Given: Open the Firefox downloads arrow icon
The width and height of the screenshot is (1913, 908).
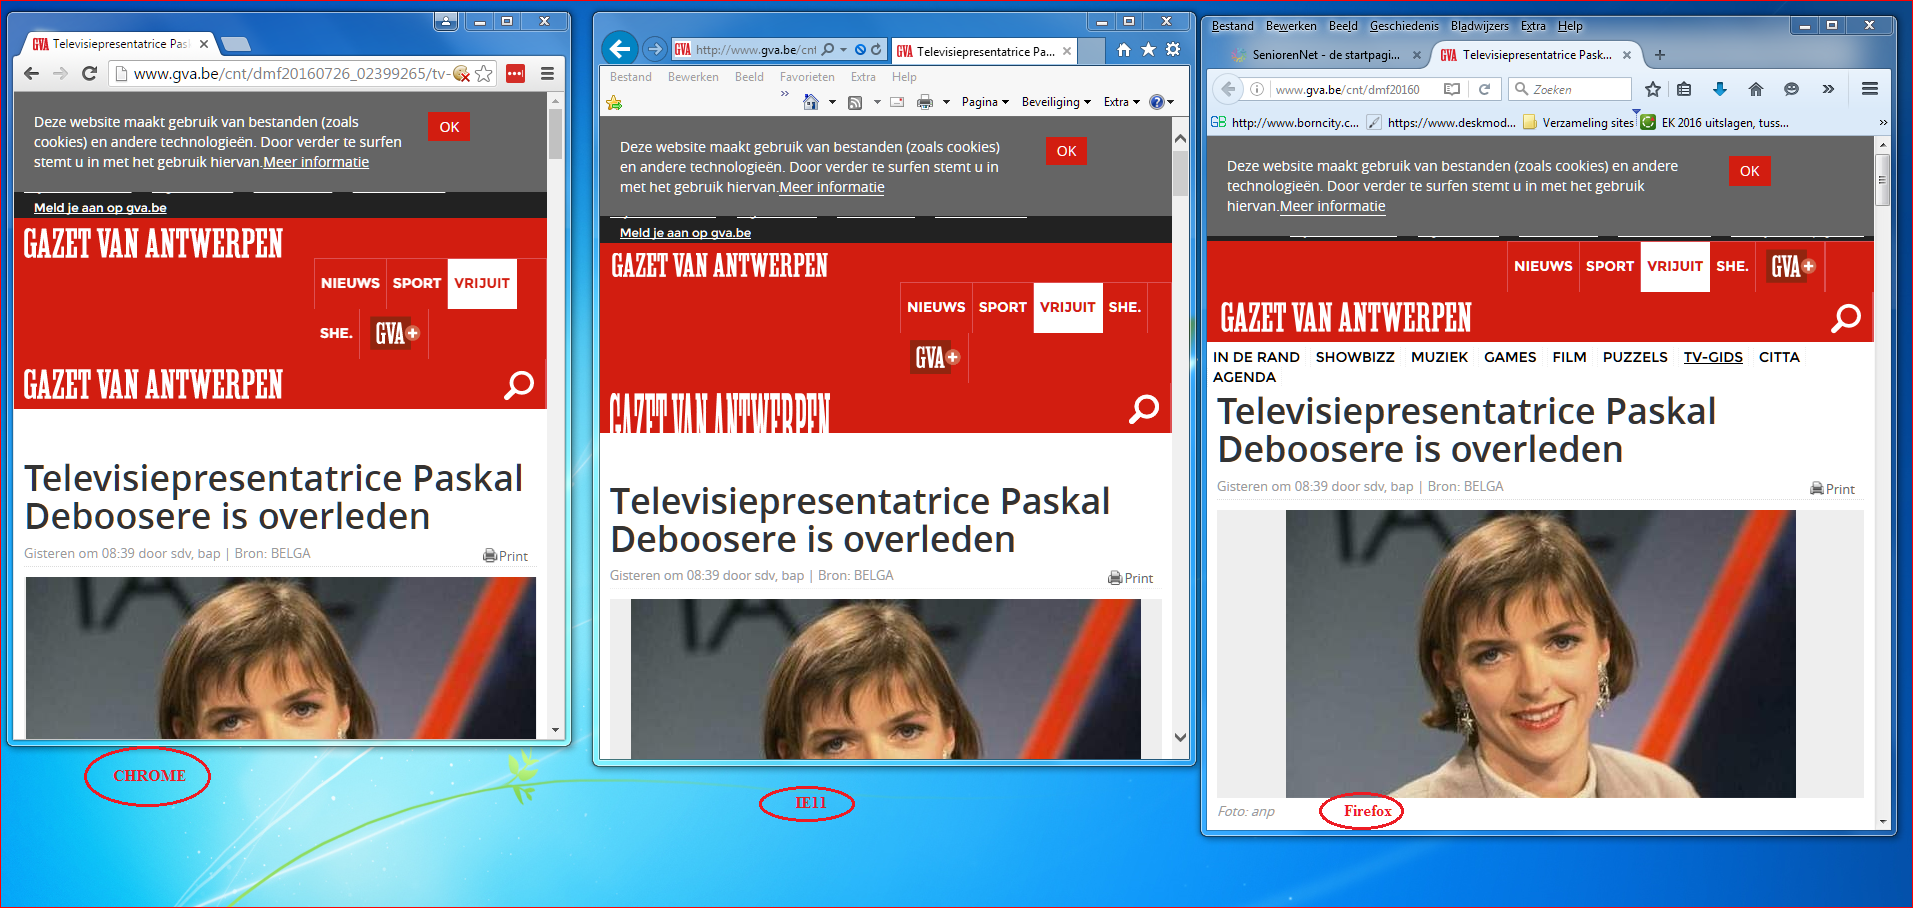Looking at the screenshot, I should tap(1720, 89).
